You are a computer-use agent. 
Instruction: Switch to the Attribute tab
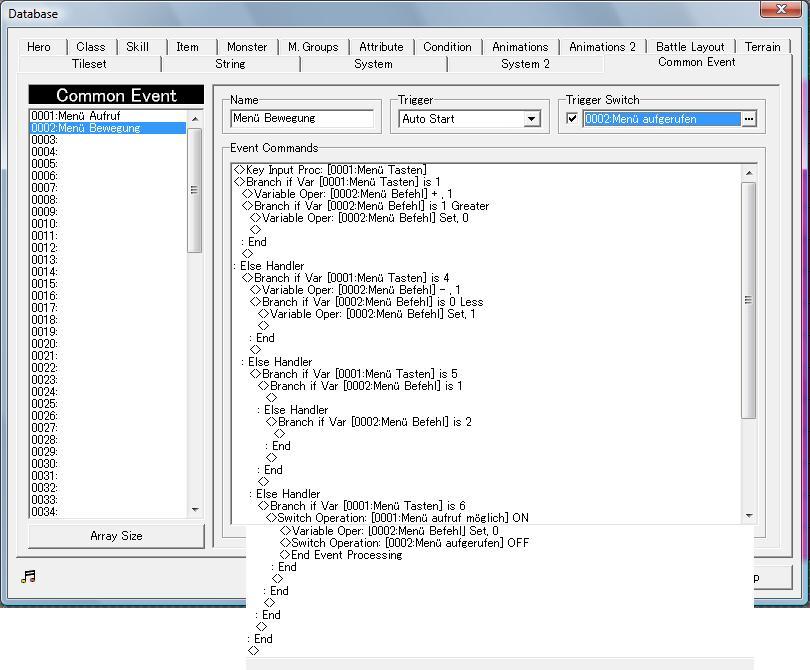(381, 47)
